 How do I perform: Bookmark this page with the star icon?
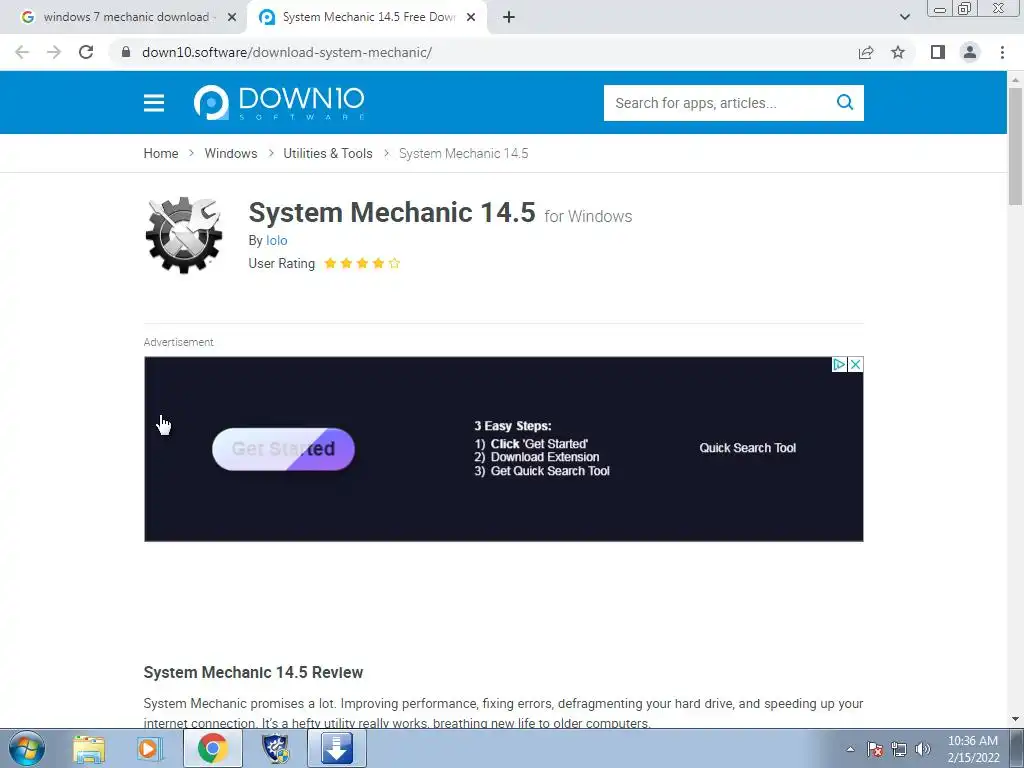pyautogui.click(x=898, y=52)
